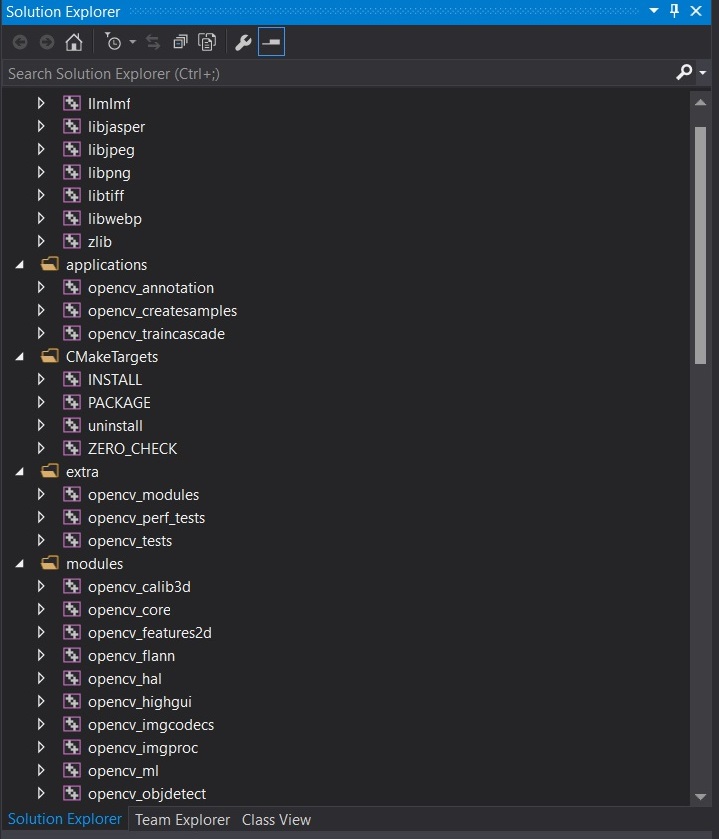
Task: Click the libtiff project icon
Action: [x=72, y=195]
